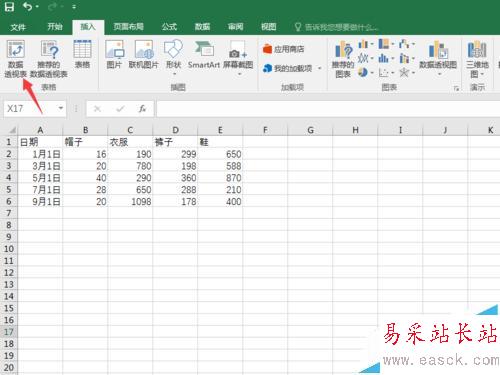
Task: Select cell D1 containing 裤子
Action: click(175, 142)
